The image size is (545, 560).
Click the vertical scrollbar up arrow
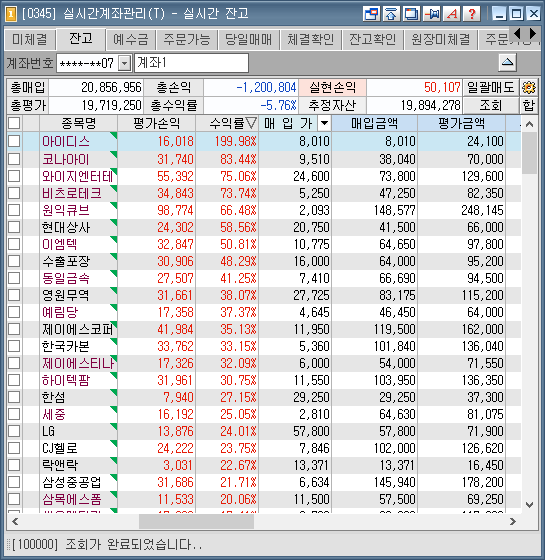pyautogui.click(x=529, y=124)
